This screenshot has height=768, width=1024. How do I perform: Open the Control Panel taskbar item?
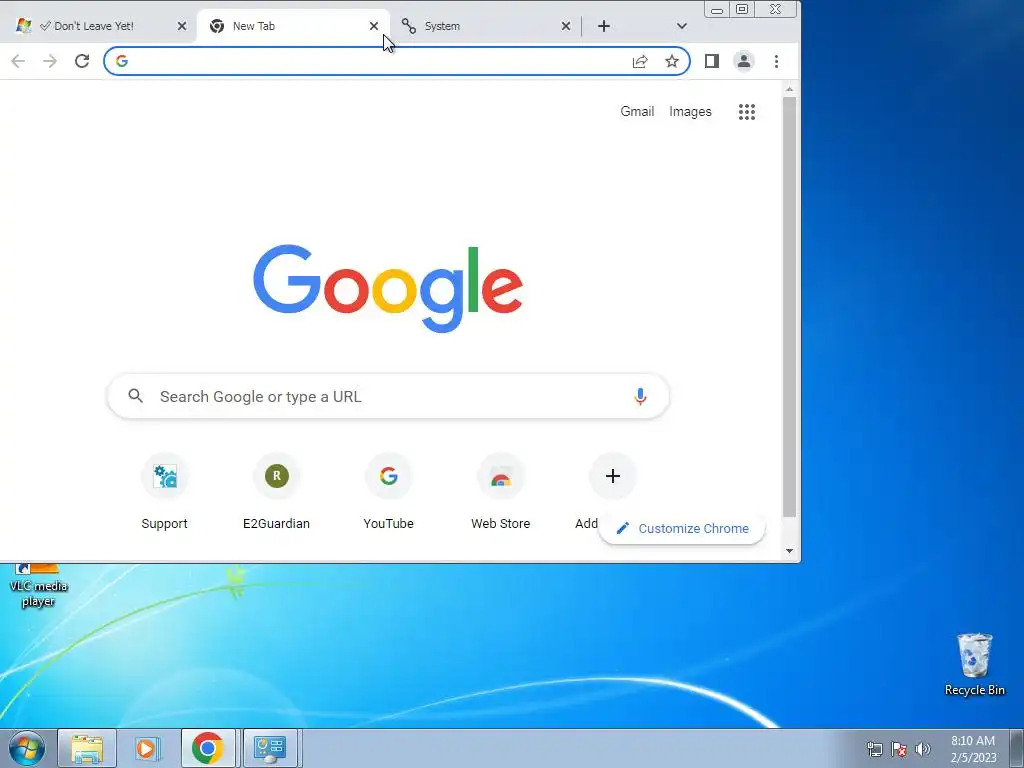[x=270, y=748]
